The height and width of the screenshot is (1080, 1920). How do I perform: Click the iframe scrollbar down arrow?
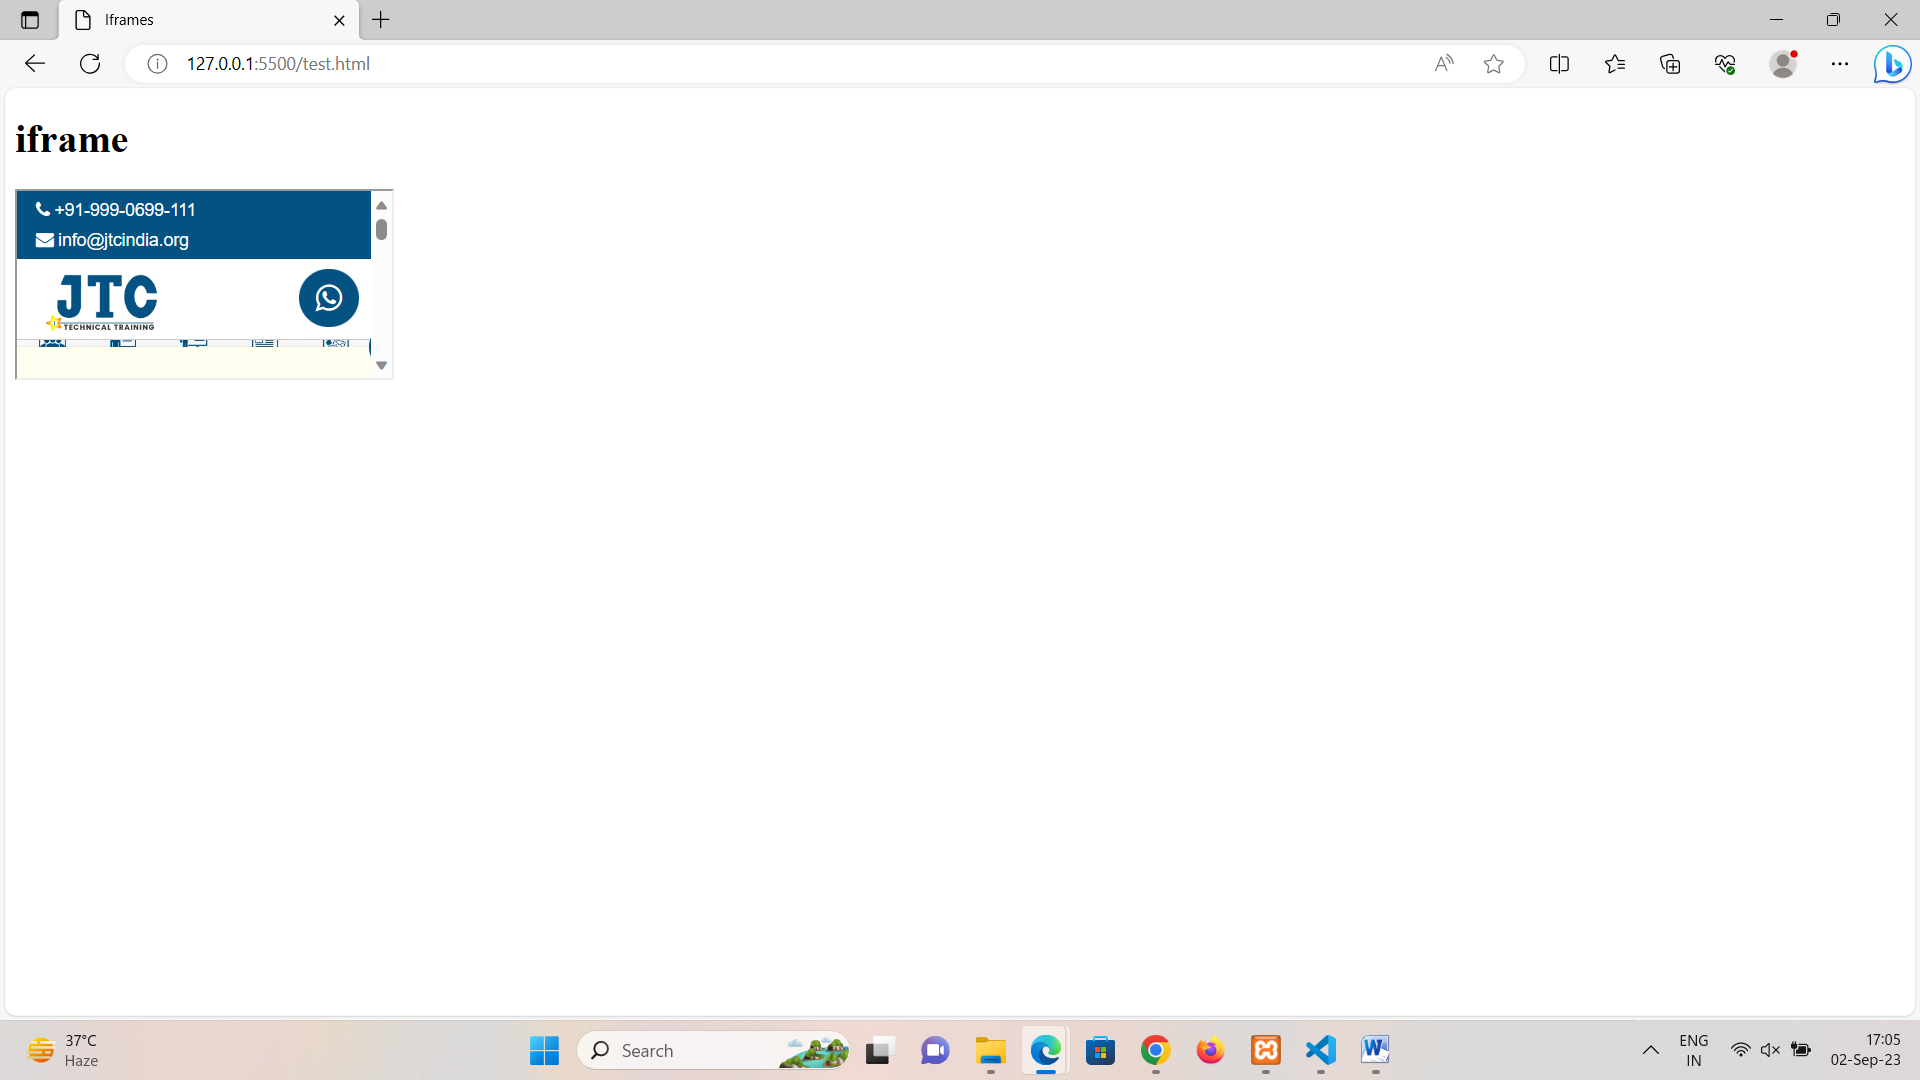click(x=381, y=366)
